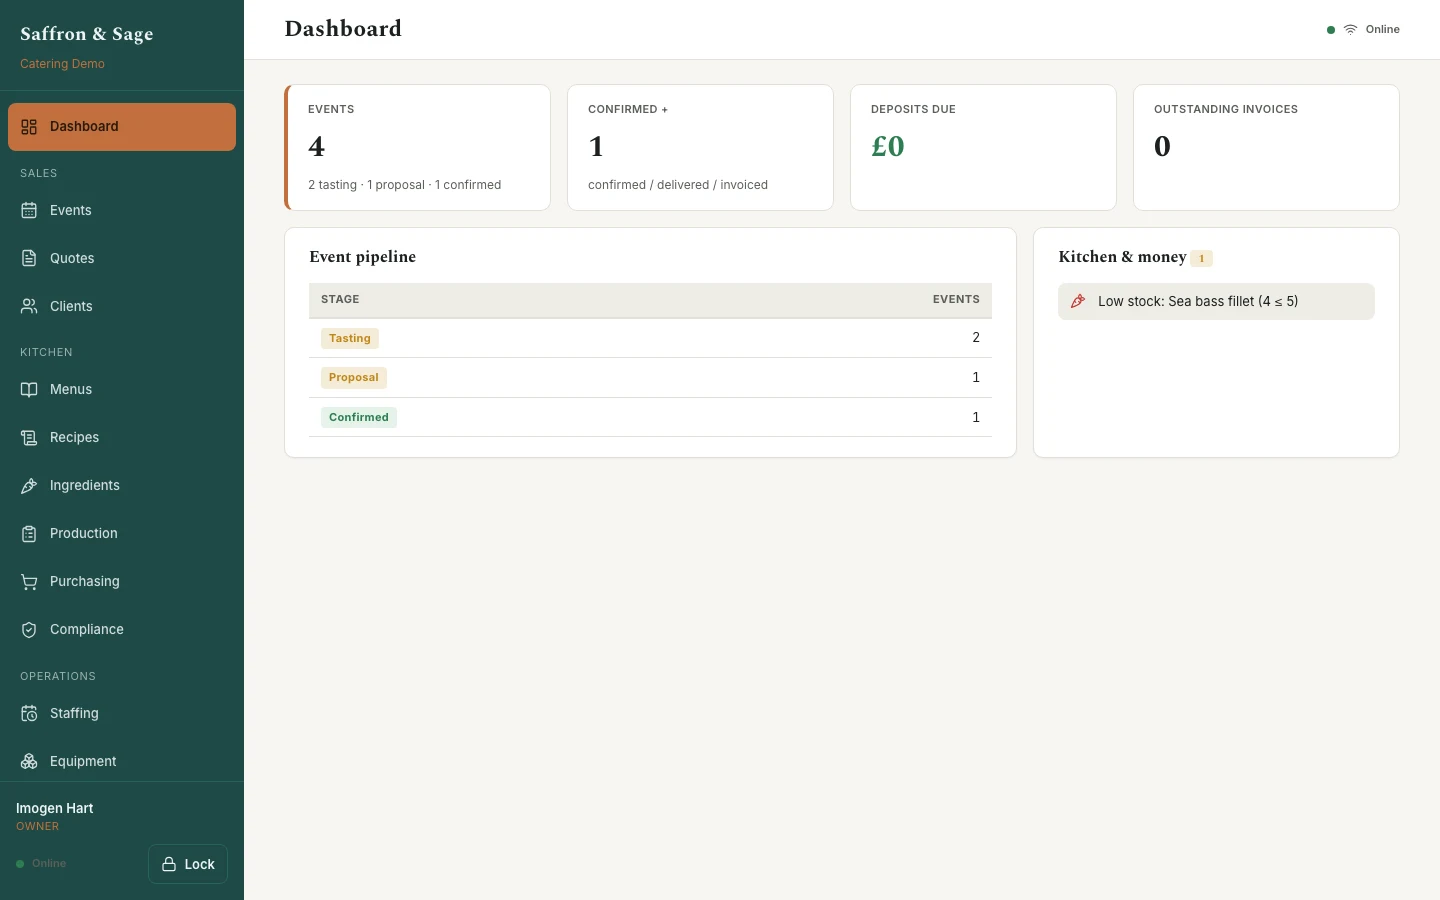Click '2 tasting · 1 proposal · 1 confirmed' text
The height and width of the screenshot is (900, 1440).
(x=405, y=185)
